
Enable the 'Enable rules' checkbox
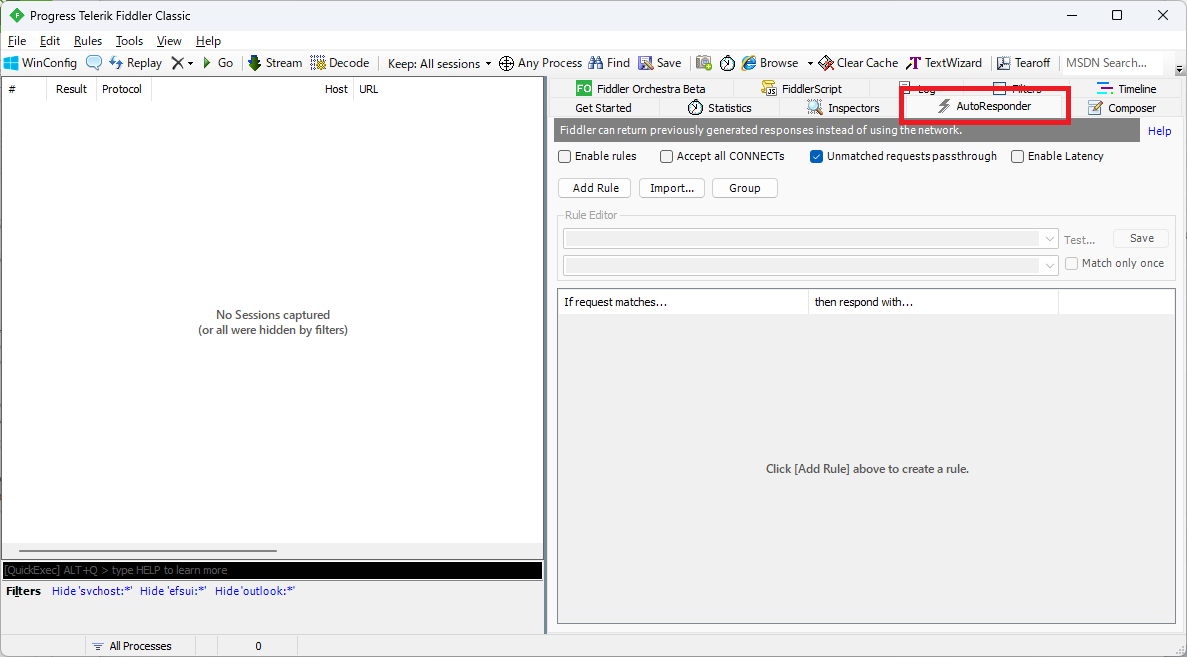[564, 157]
